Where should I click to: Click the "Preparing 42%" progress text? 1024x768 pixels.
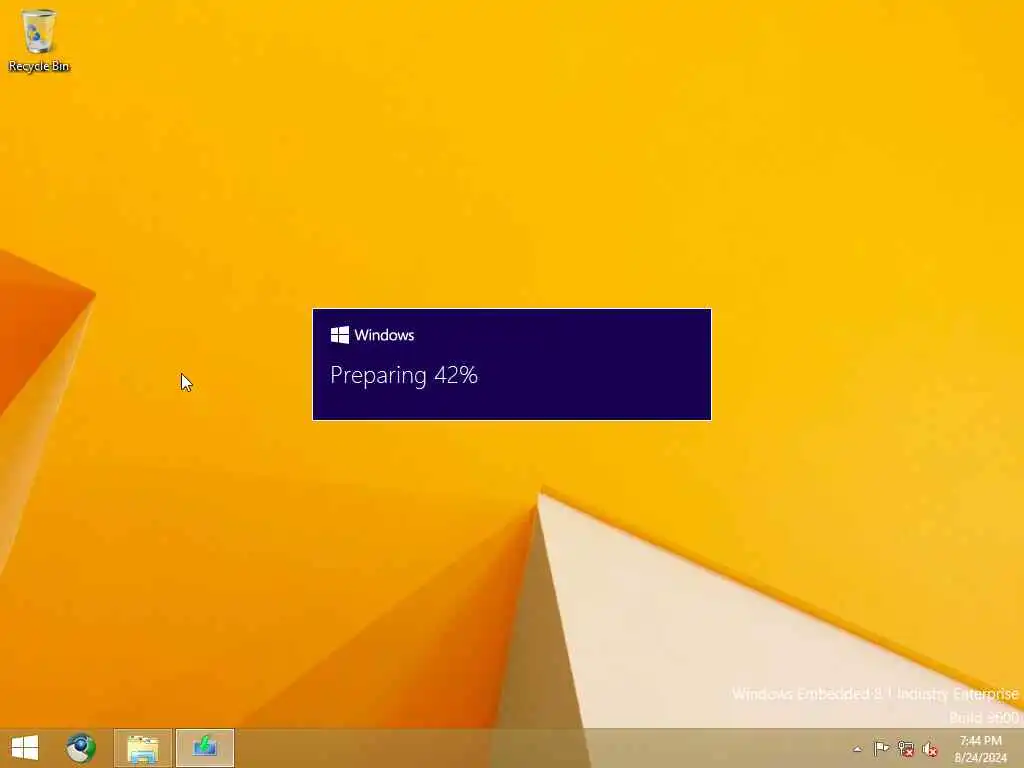point(404,376)
